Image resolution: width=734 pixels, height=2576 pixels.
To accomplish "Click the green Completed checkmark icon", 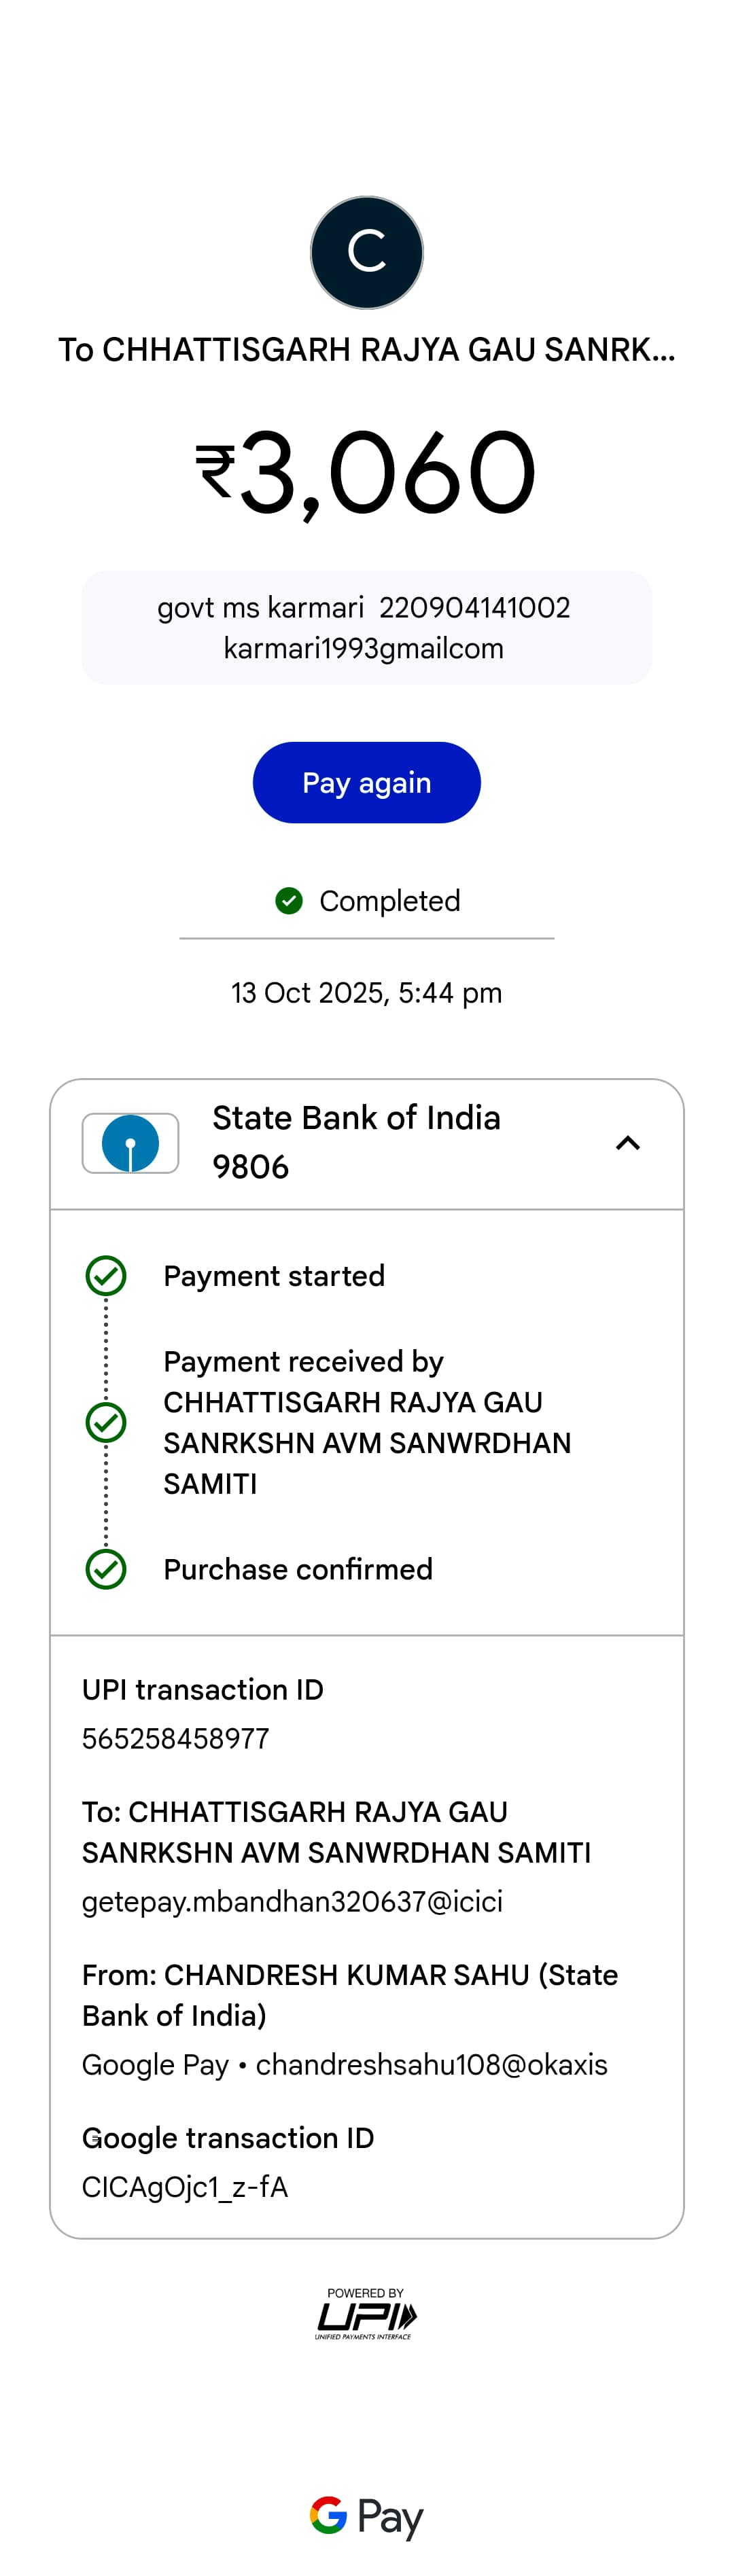I will click(289, 901).
